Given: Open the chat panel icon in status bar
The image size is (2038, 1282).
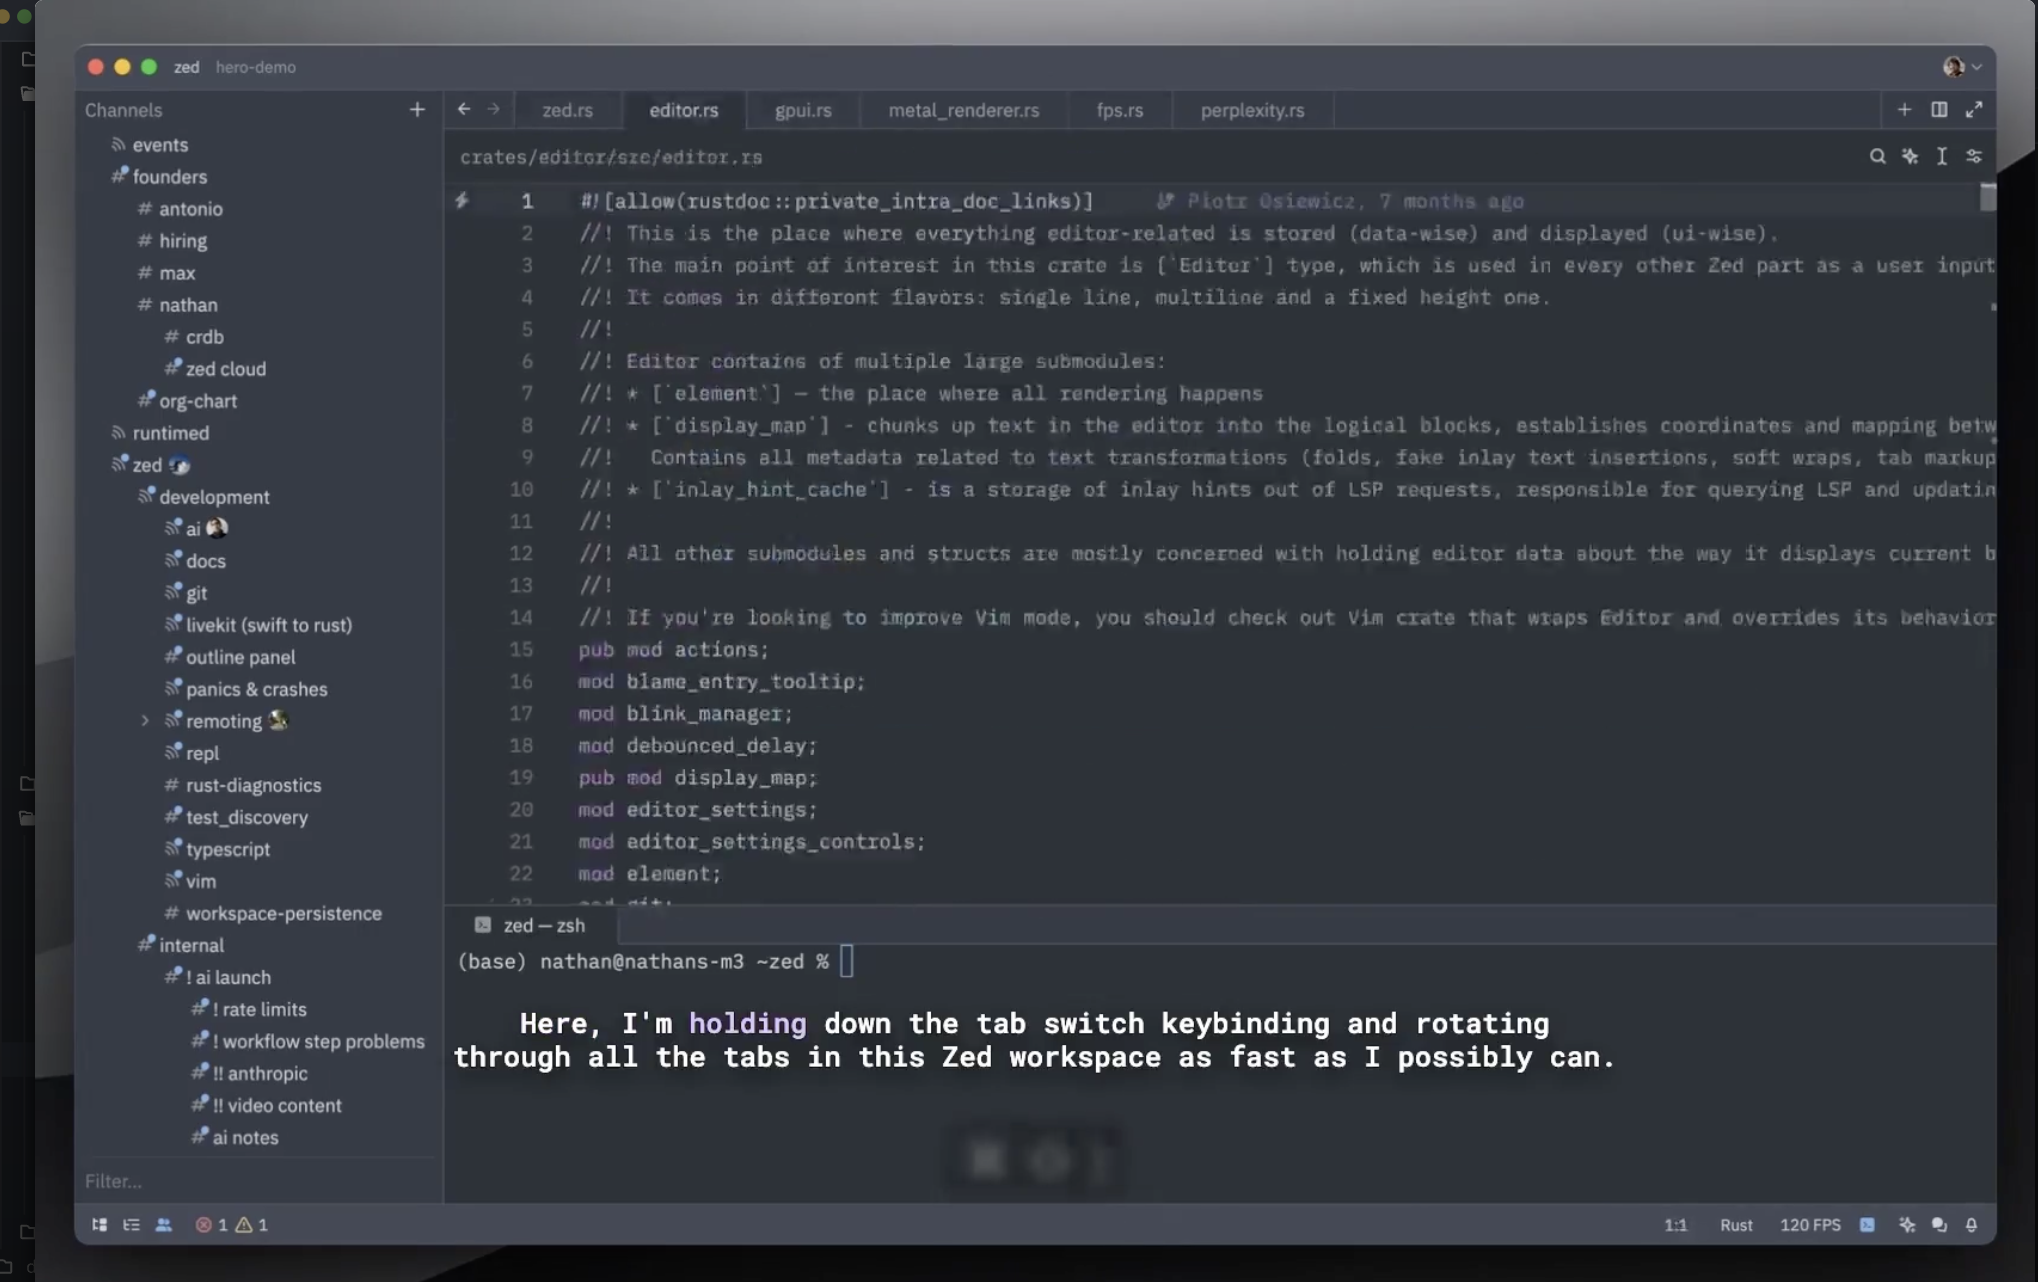Looking at the screenshot, I should click(x=1939, y=1224).
